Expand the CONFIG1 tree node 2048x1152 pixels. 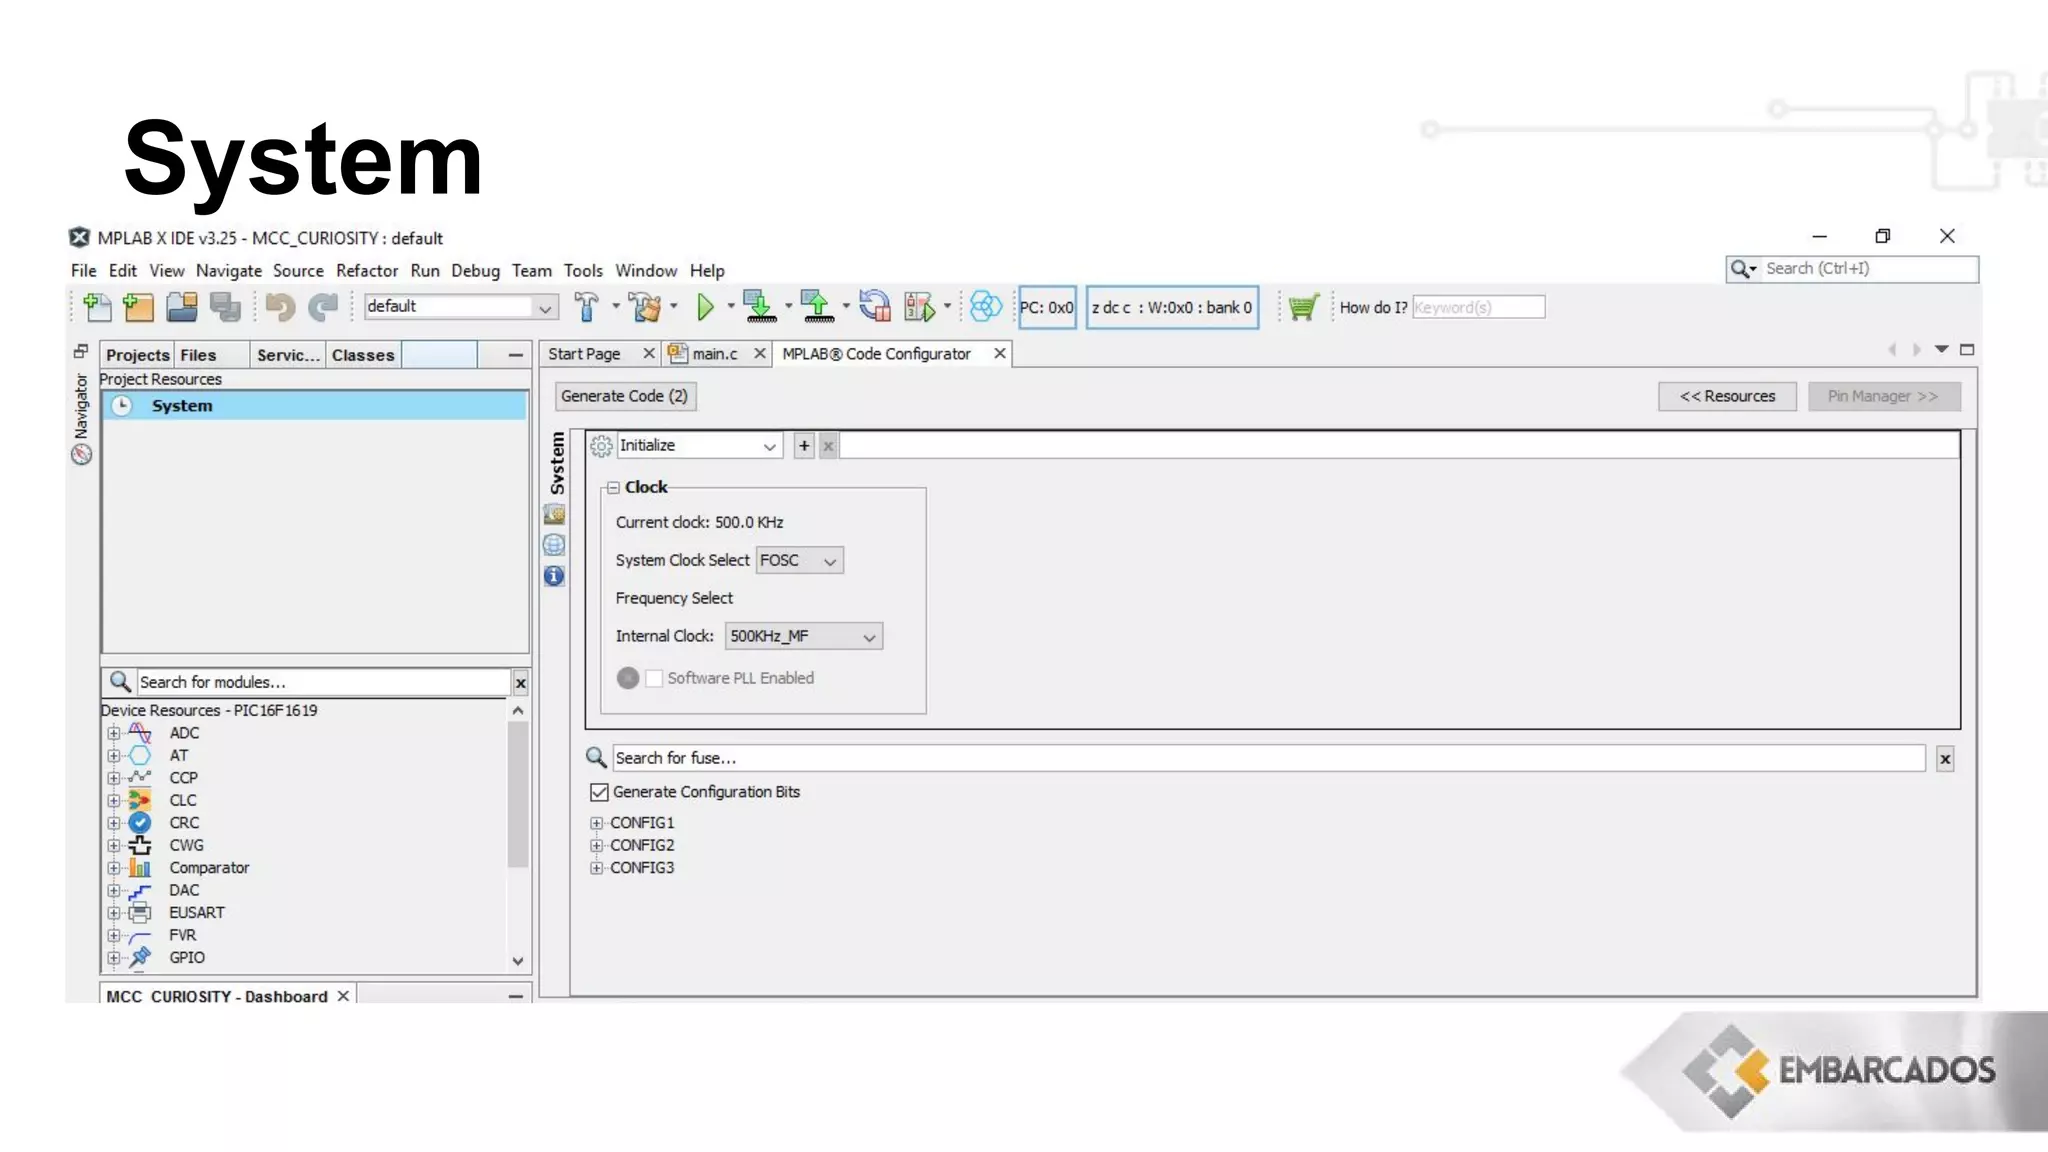(x=597, y=823)
